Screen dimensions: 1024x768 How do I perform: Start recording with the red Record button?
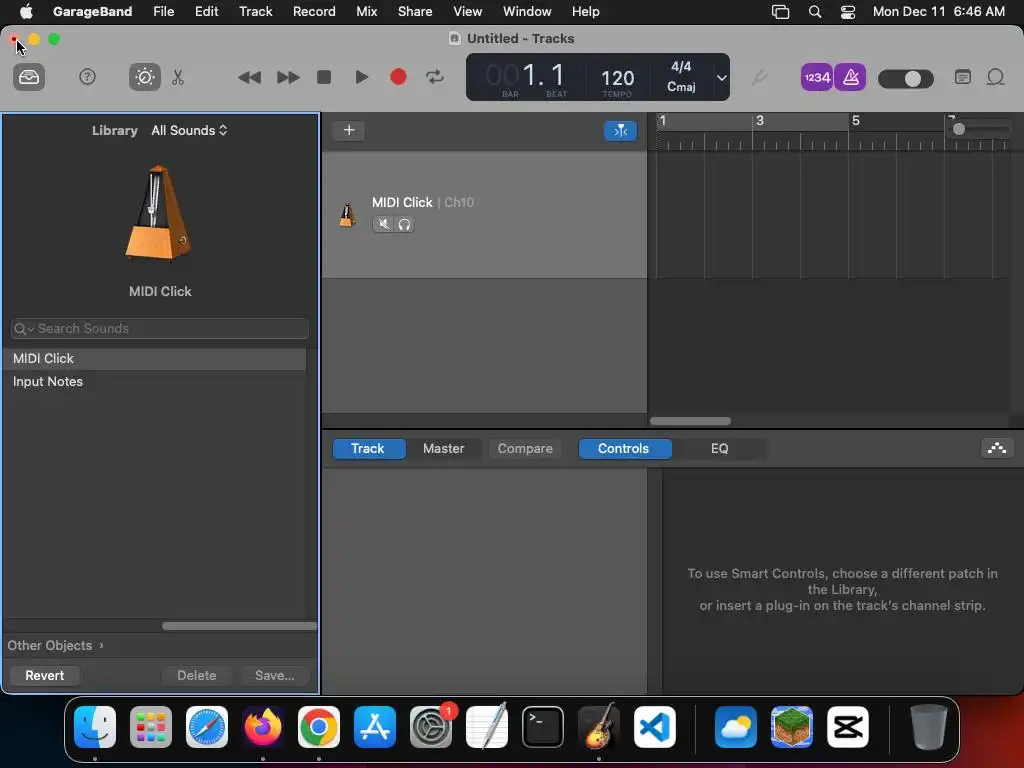[398, 77]
